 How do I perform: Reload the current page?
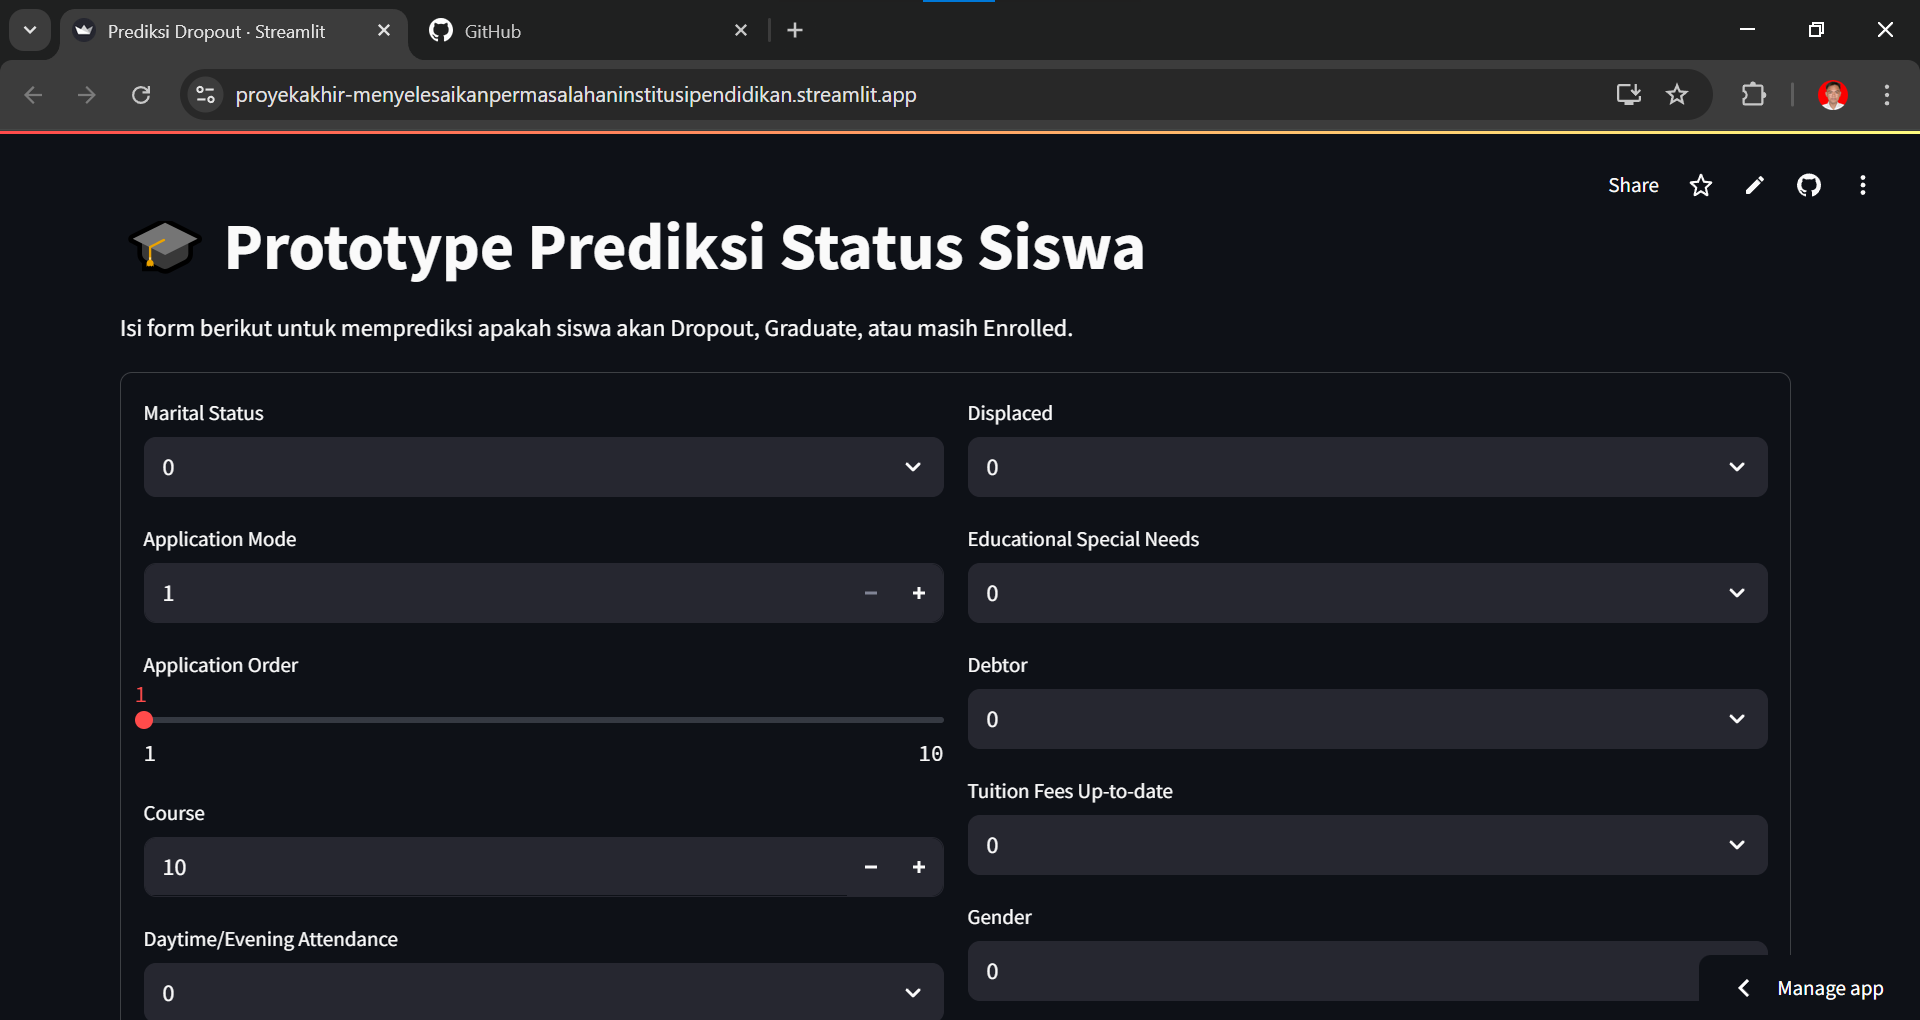point(141,95)
